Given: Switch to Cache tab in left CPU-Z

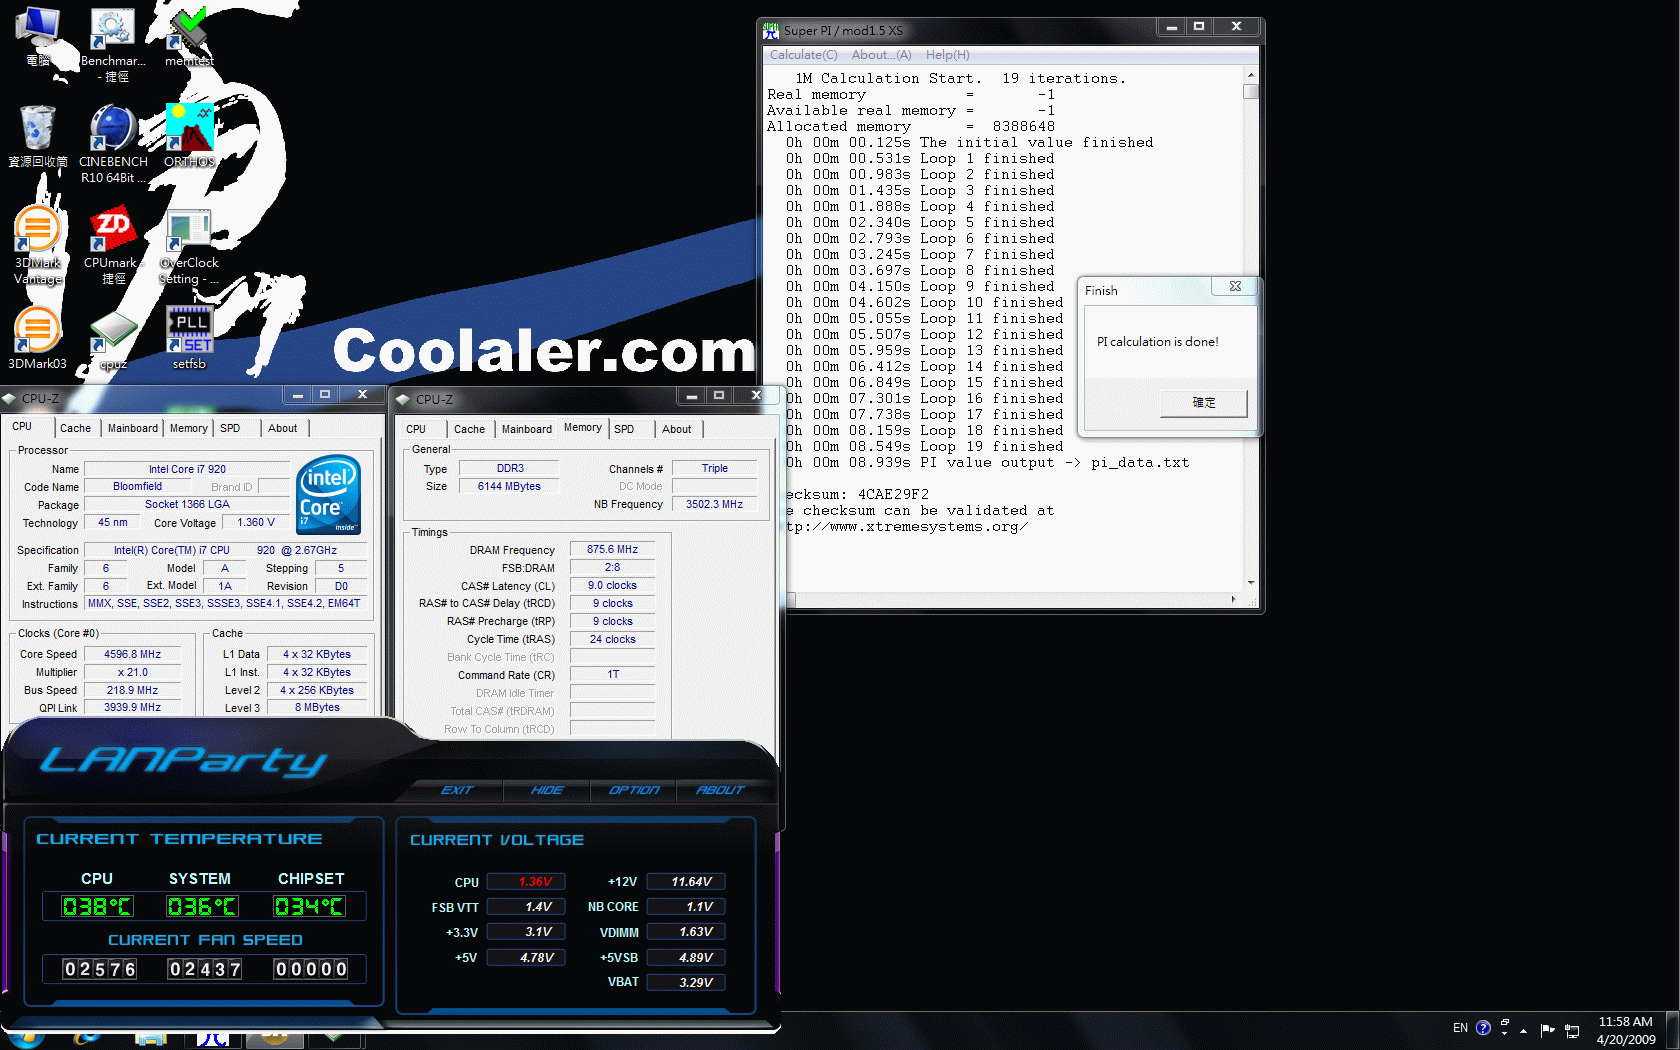Looking at the screenshot, I should pyautogui.click(x=75, y=428).
